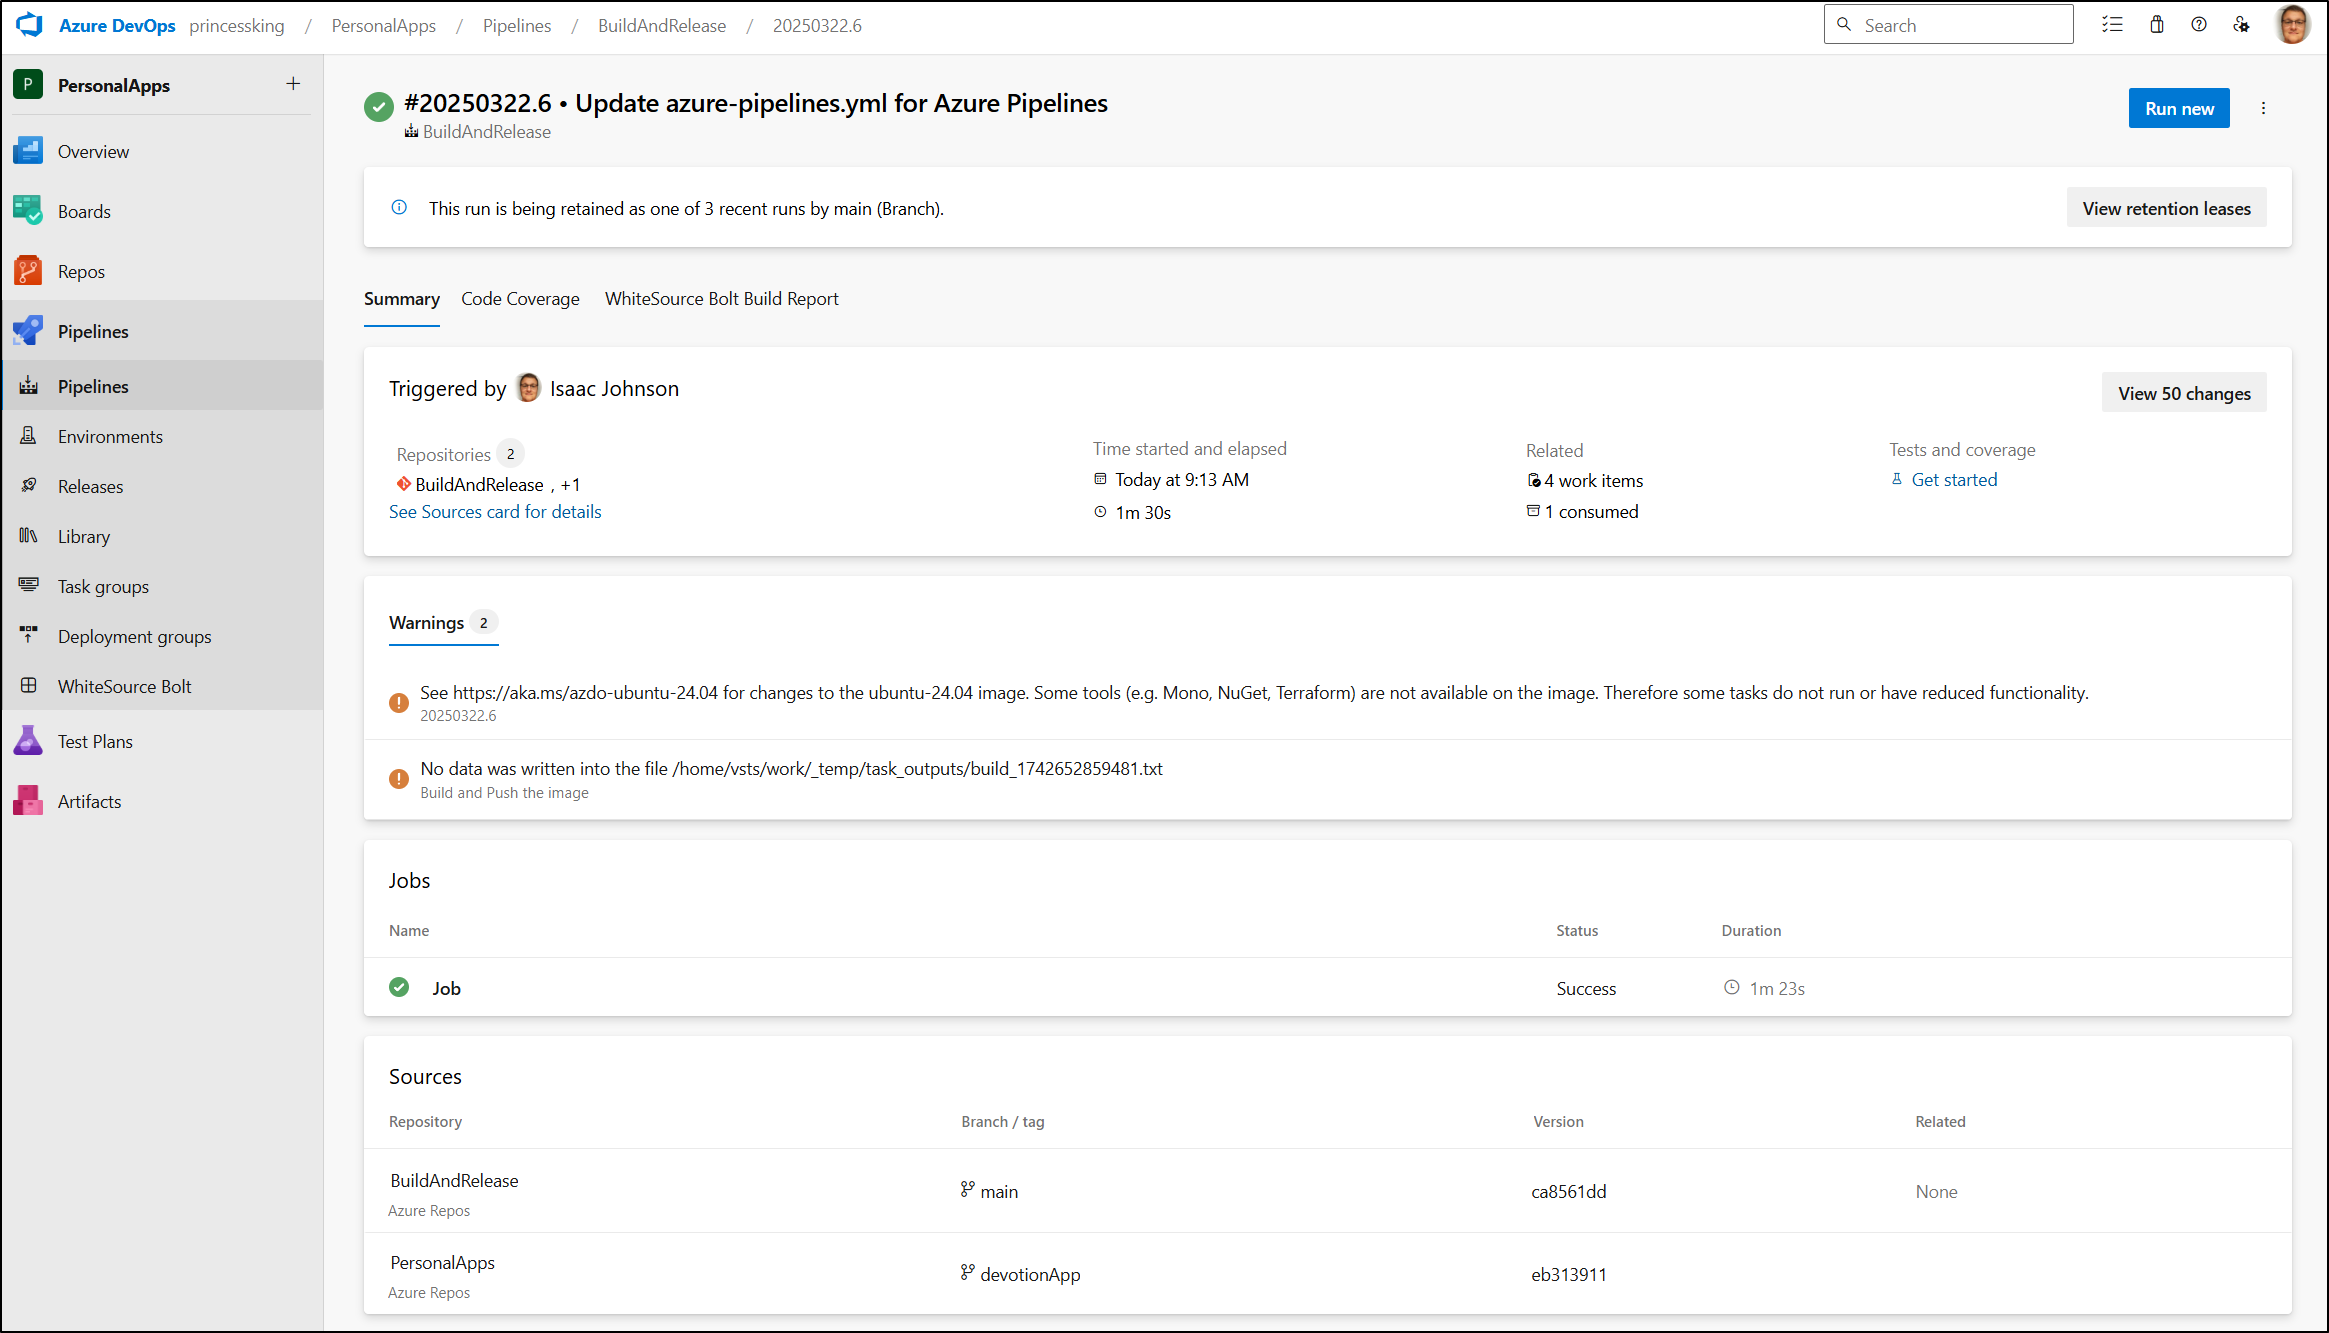Click the green success icon next to Job
The image size is (2329, 1333).
tap(399, 987)
